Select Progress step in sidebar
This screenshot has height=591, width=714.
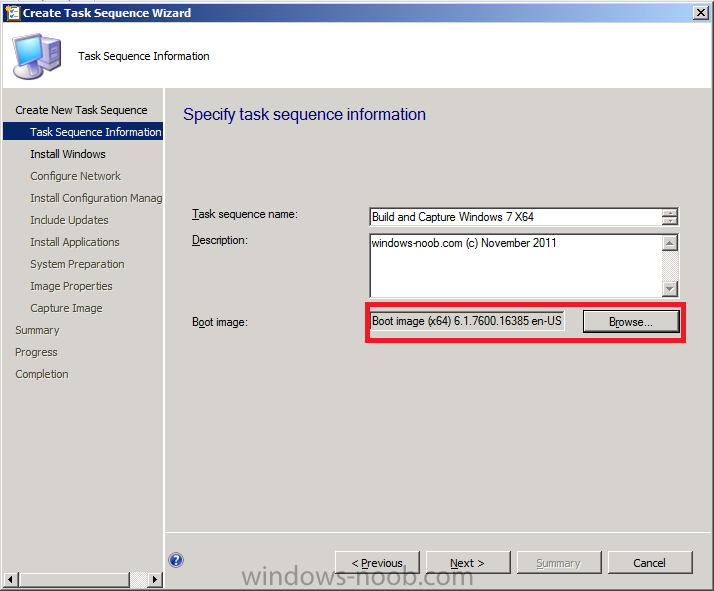click(x=36, y=352)
